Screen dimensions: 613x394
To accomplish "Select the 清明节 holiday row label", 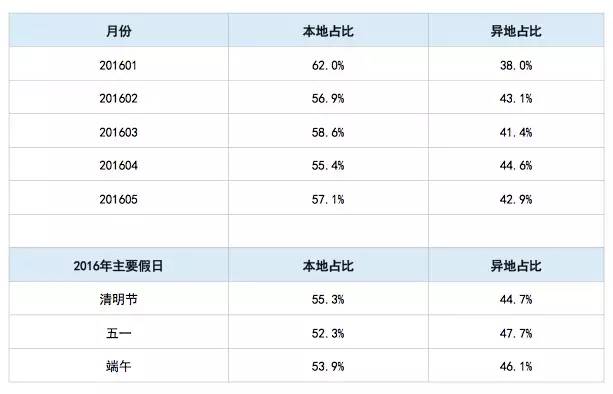I will (118, 299).
